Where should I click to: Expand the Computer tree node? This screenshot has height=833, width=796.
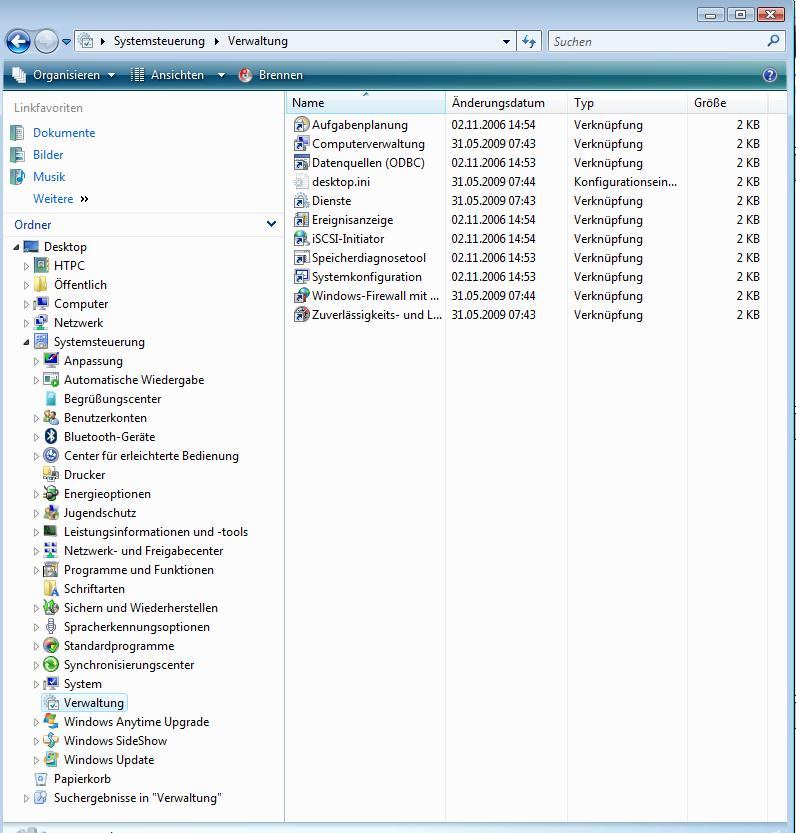pos(26,304)
